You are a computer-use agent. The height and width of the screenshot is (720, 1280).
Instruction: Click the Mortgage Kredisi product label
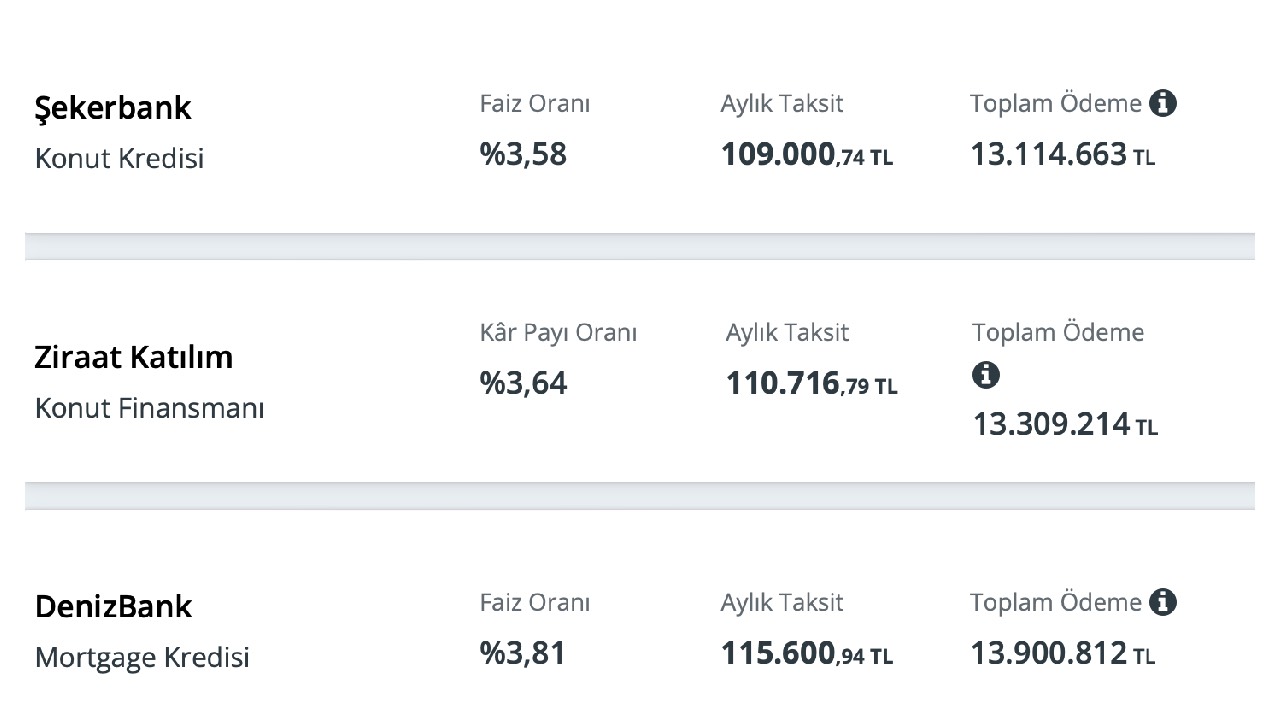pos(142,658)
